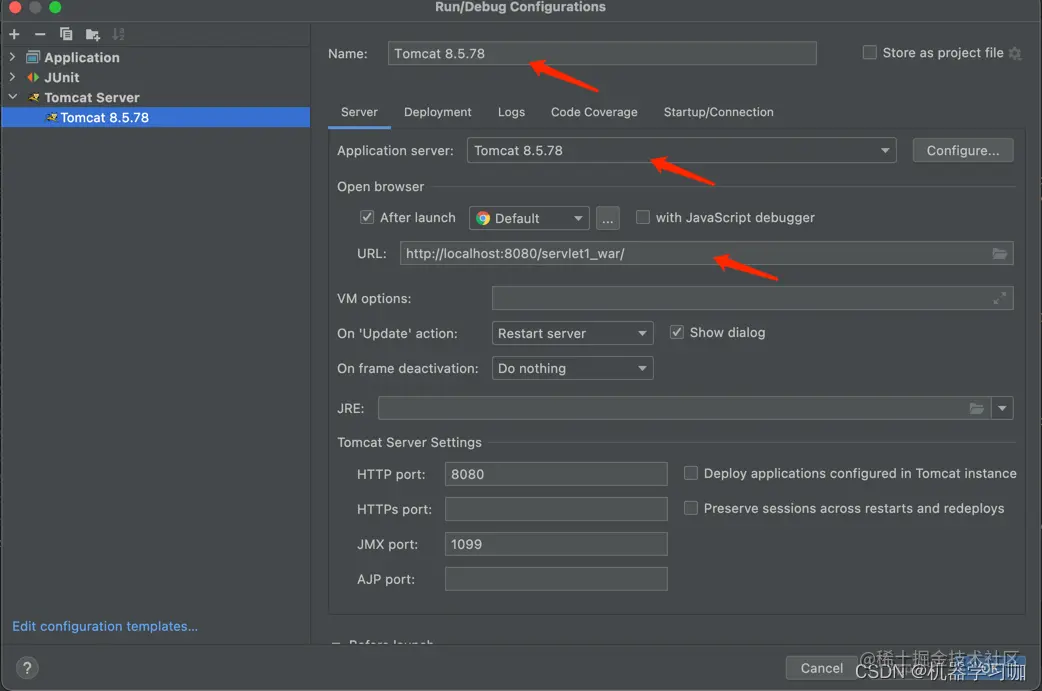Enable Deploy applications configured in Tomcat instance

[691, 473]
